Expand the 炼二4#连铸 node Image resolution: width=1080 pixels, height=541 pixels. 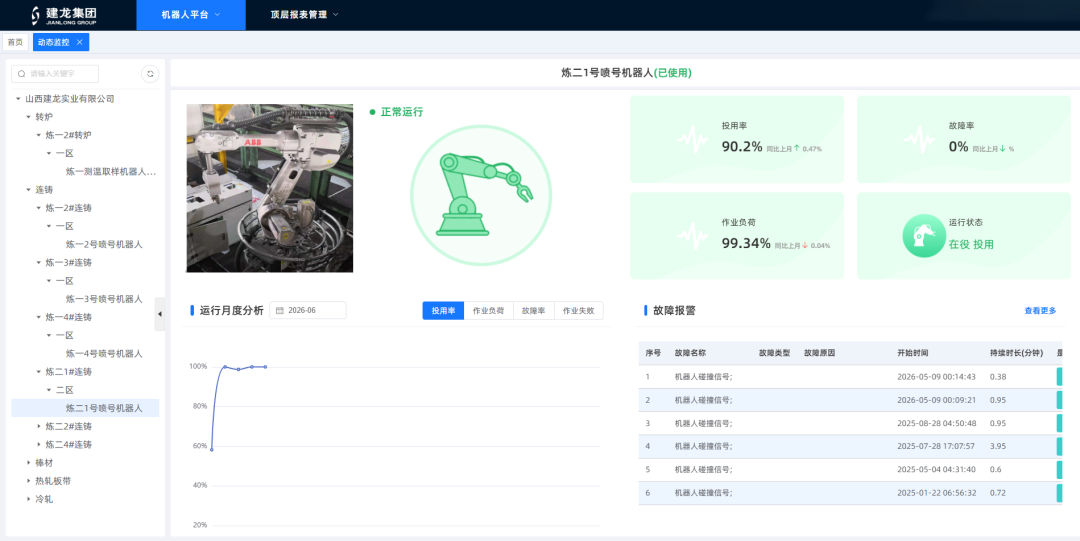(x=39, y=445)
